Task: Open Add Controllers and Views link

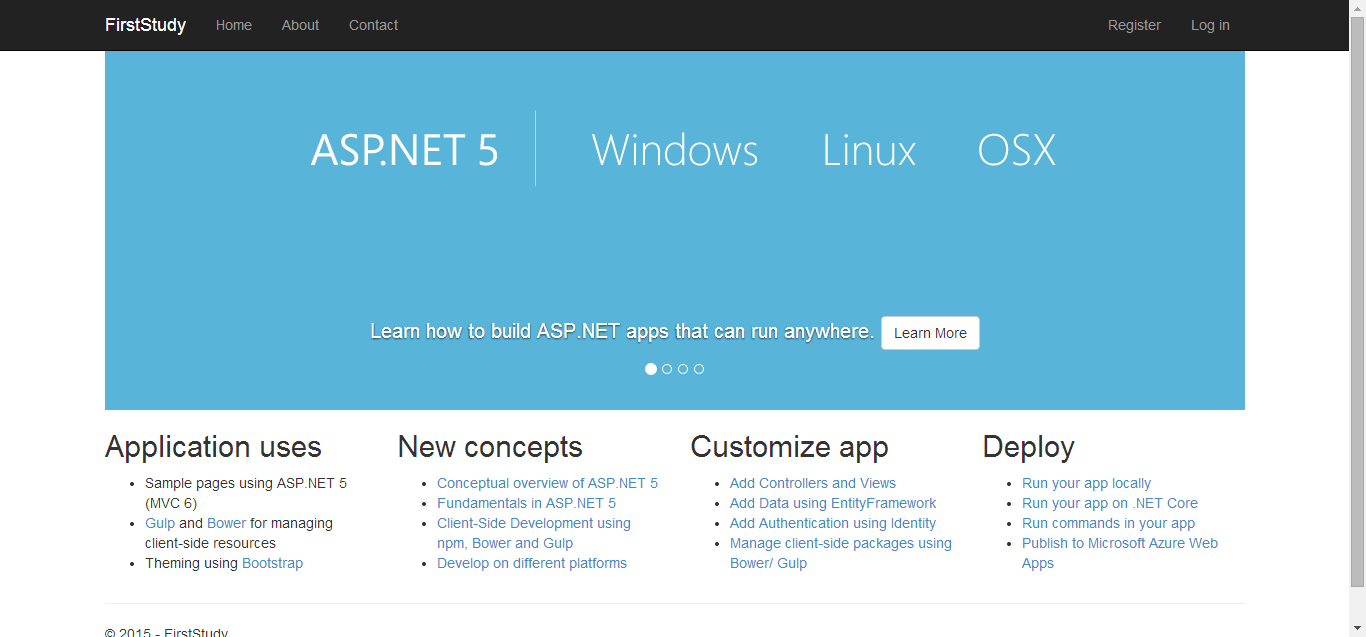Action: point(813,483)
